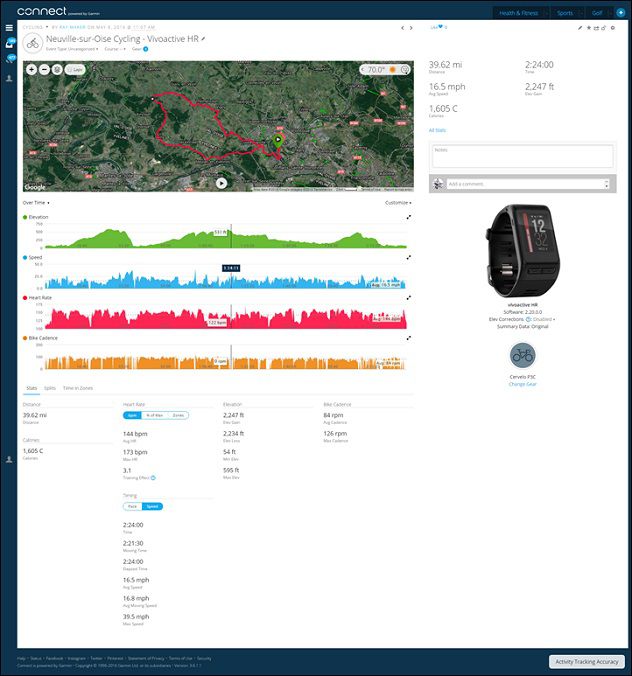Select Speed timing option
The height and width of the screenshot is (676, 632).
(x=152, y=506)
